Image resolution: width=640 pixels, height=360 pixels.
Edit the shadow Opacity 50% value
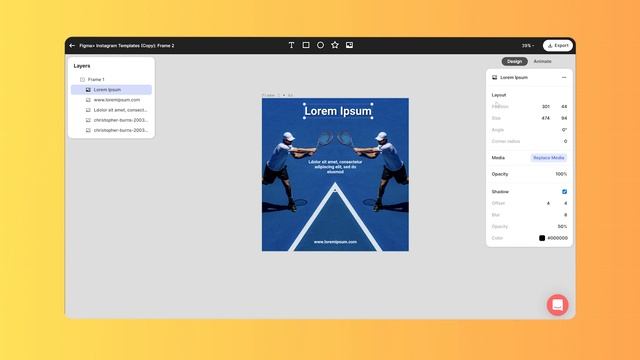562,227
